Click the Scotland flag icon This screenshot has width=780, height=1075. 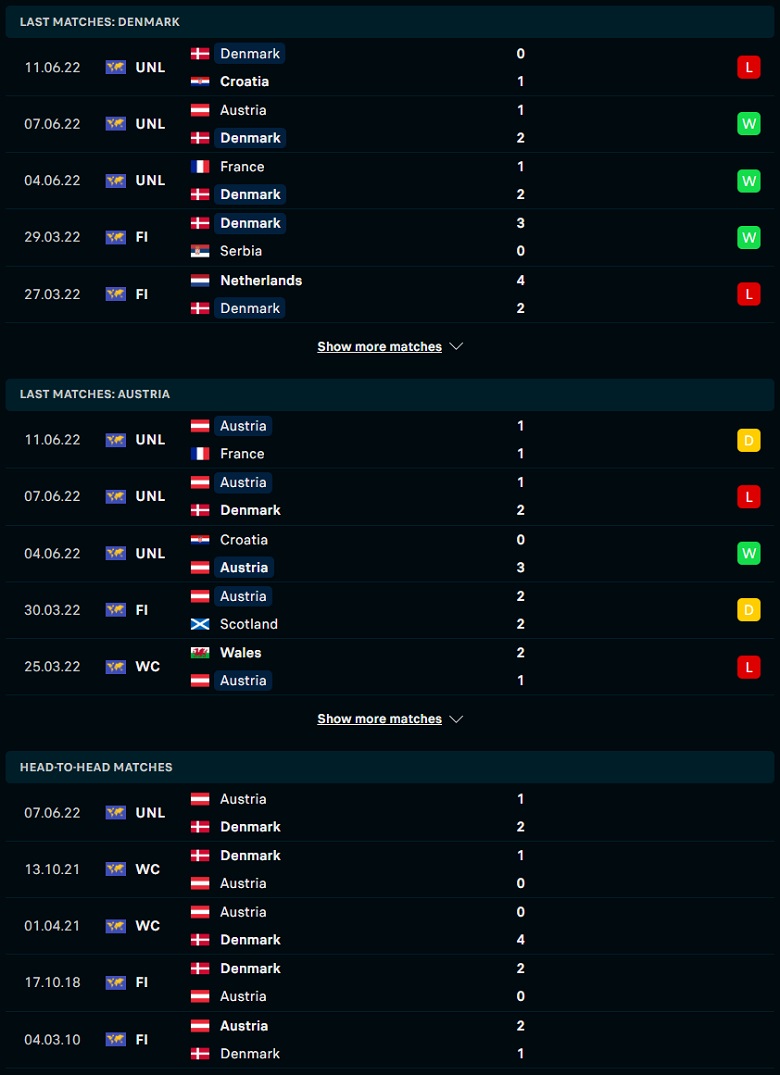[x=199, y=624]
